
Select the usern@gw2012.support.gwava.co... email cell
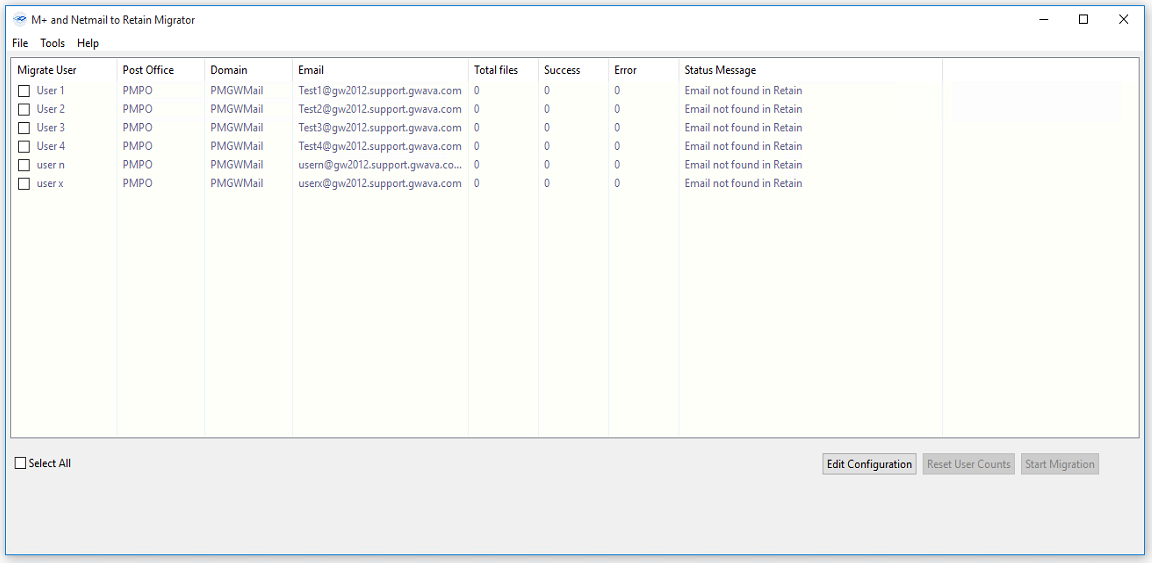pyautogui.click(x=380, y=165)
